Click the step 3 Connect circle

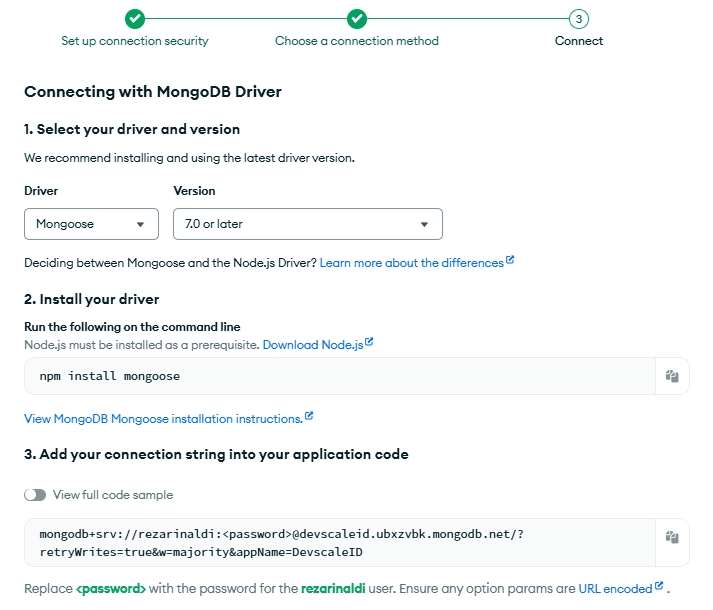578,19
